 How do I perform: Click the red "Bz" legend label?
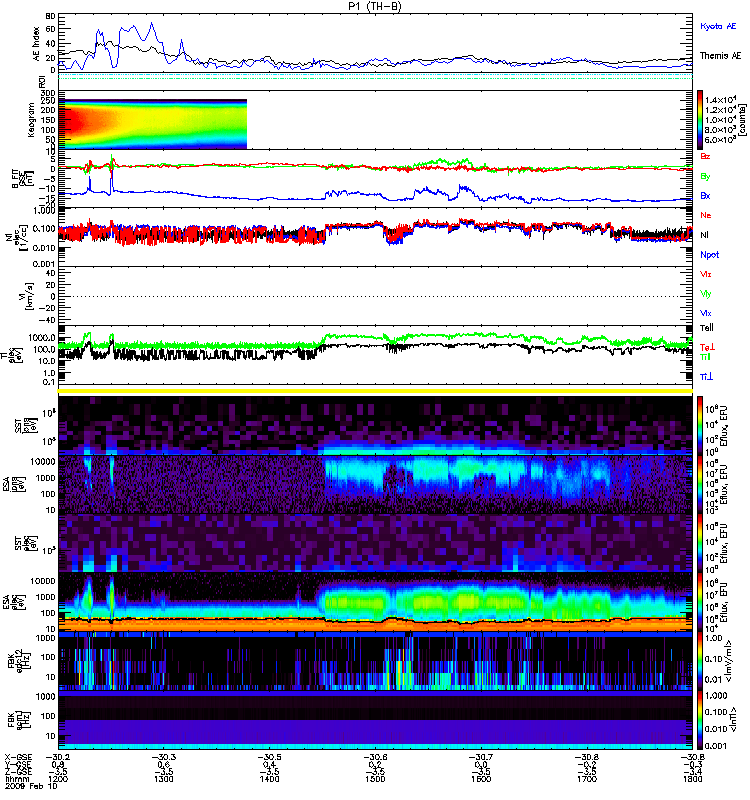pyautogui.click(x=705, y=156)
